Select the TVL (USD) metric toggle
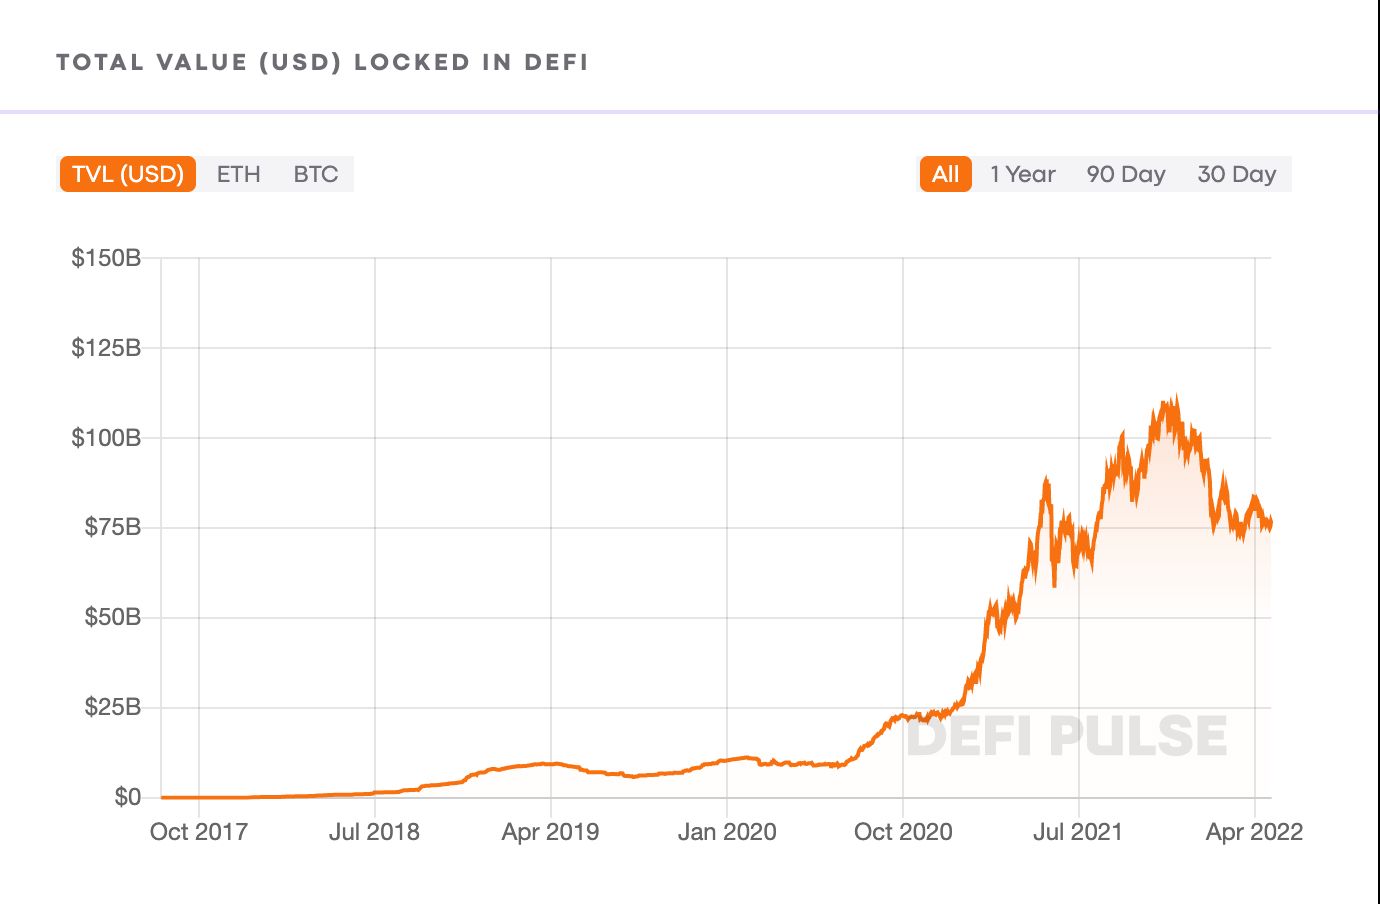Screen dimensions: 1380x904 [x=128, y=174]
